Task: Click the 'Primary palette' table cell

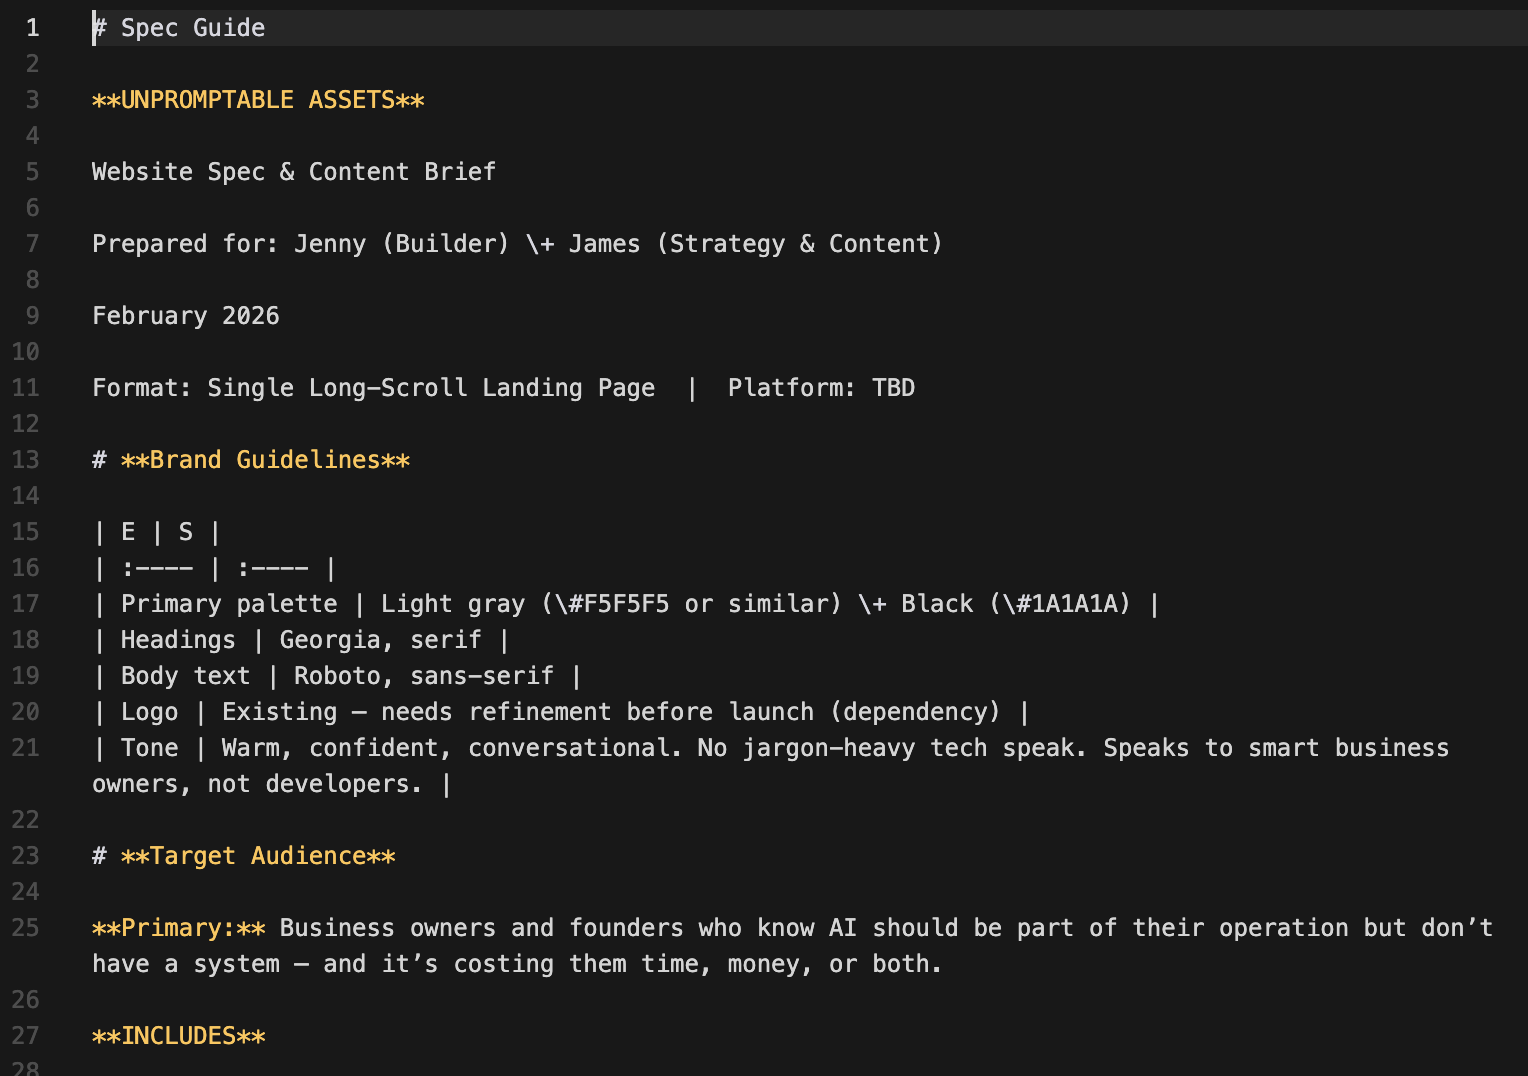Action: coord(229,604)
